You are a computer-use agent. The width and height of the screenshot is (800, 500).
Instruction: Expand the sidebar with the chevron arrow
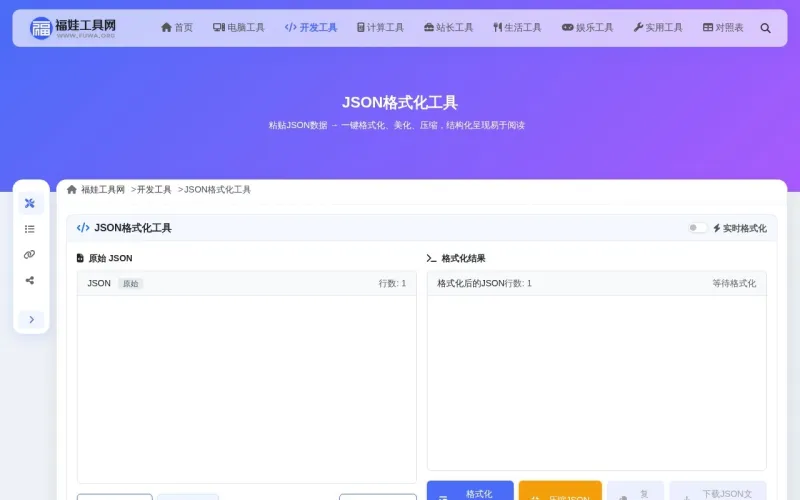tap(31, 319)
